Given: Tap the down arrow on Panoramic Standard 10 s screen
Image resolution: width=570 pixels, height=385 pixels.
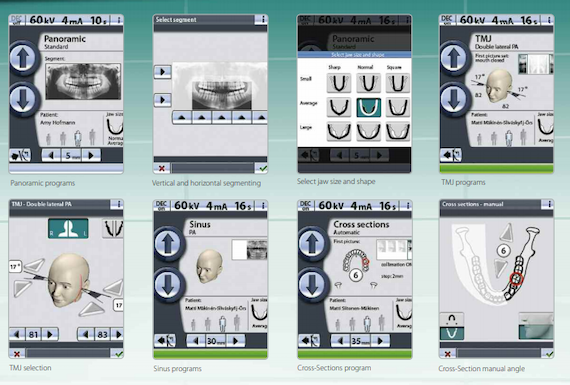Looking at the screenshot, I should pyautogui.click(x=23, y=99).
